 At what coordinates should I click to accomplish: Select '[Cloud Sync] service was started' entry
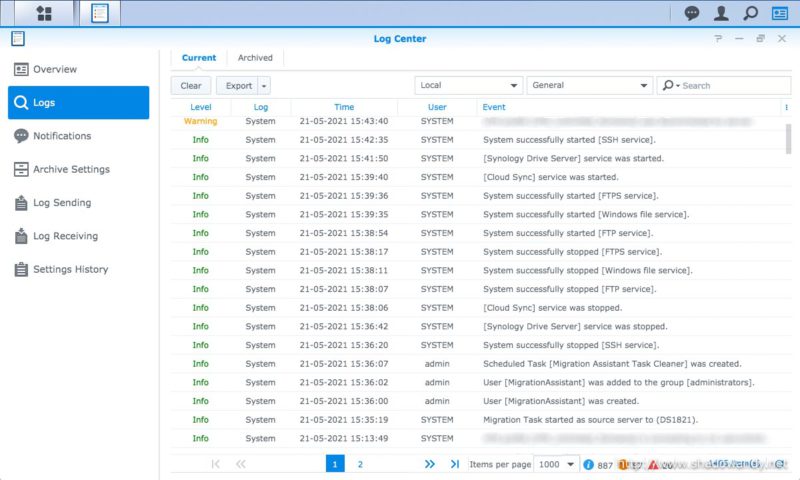click(479, 177)
